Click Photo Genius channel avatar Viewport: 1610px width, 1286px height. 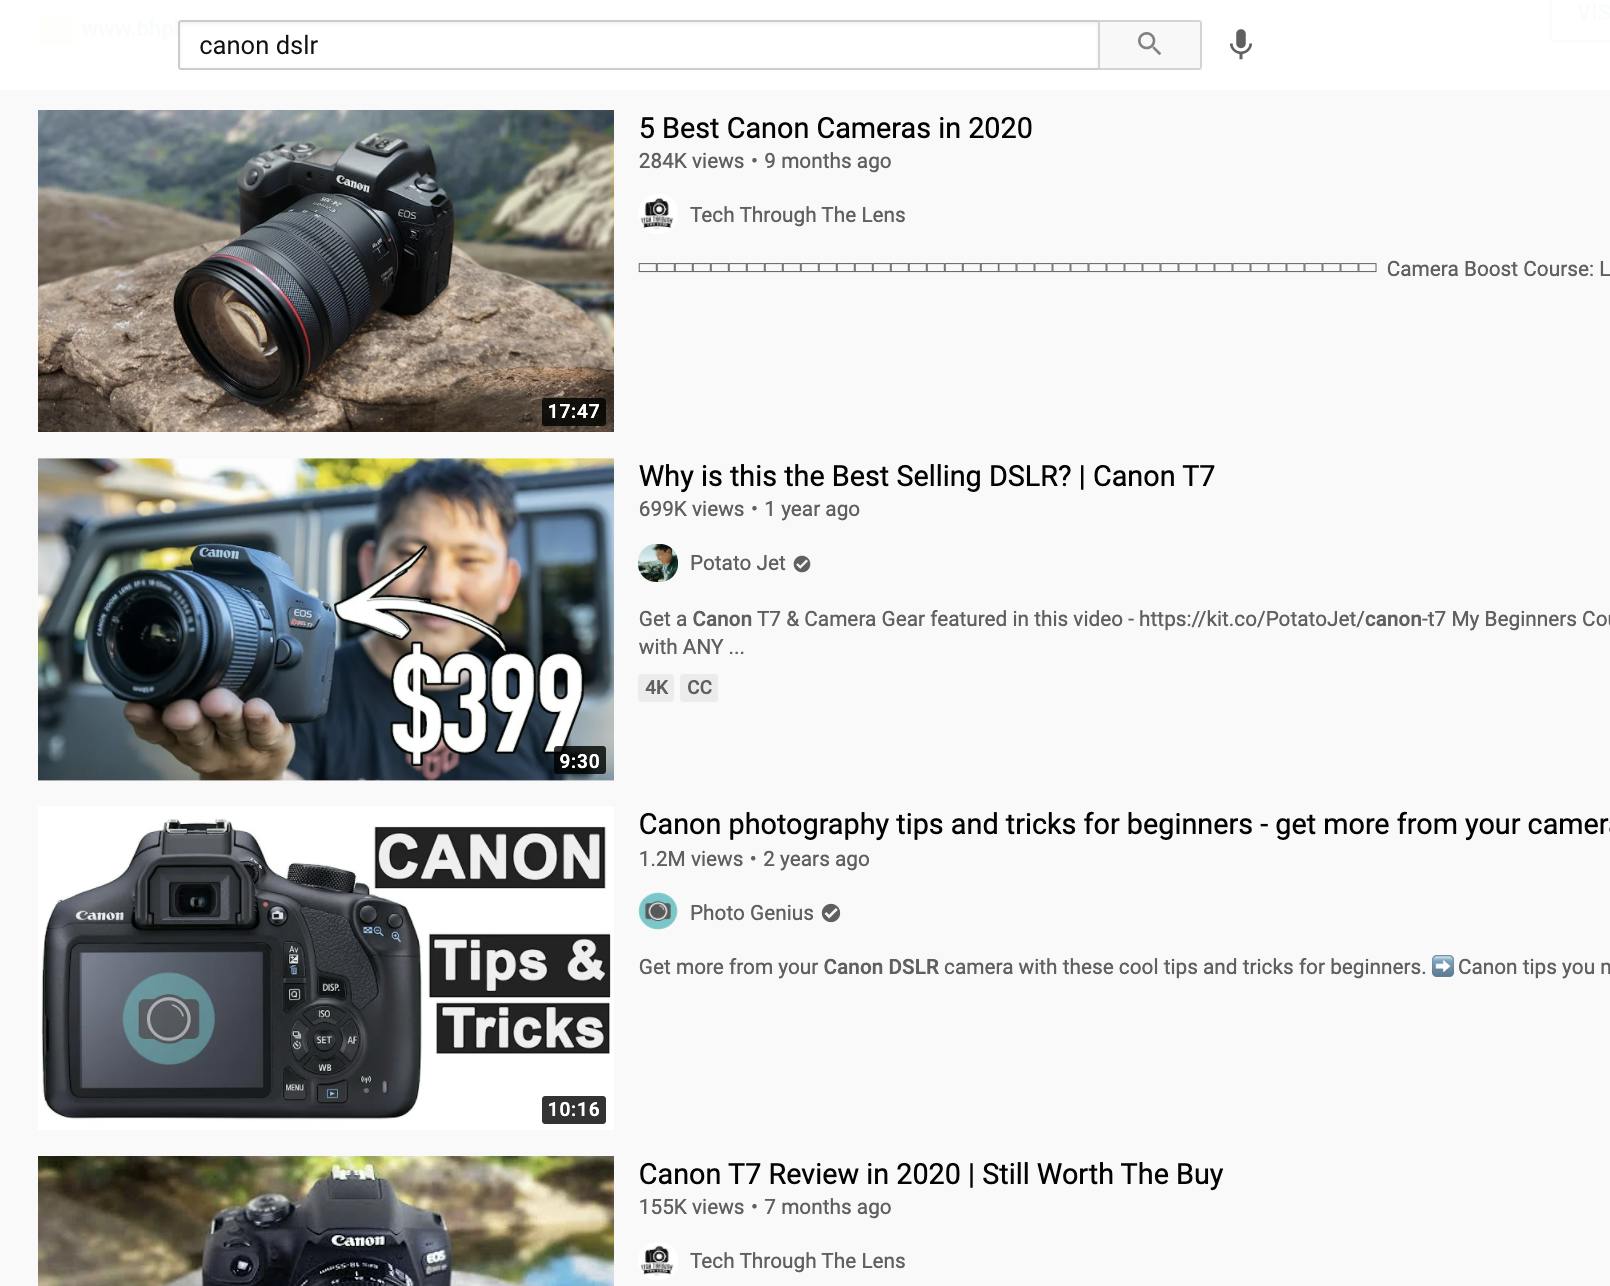[658, 911]
